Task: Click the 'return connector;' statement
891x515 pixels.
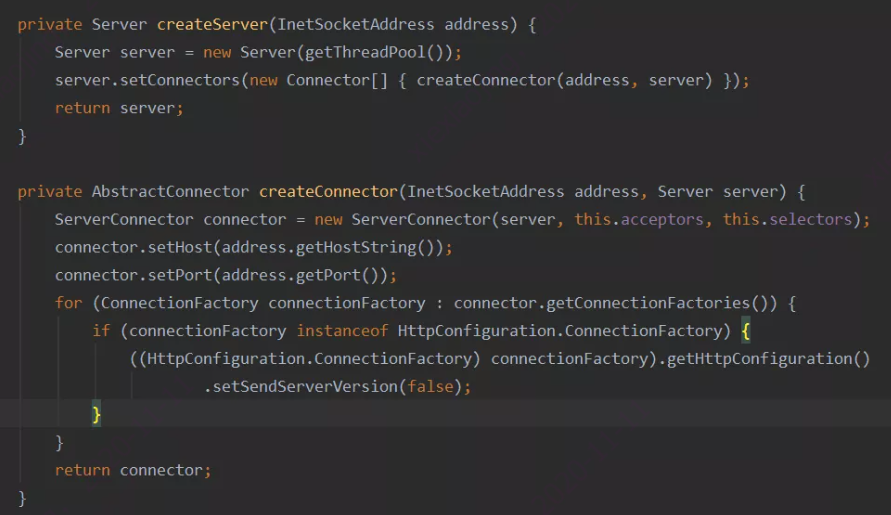Action: [x=133, y=470]
